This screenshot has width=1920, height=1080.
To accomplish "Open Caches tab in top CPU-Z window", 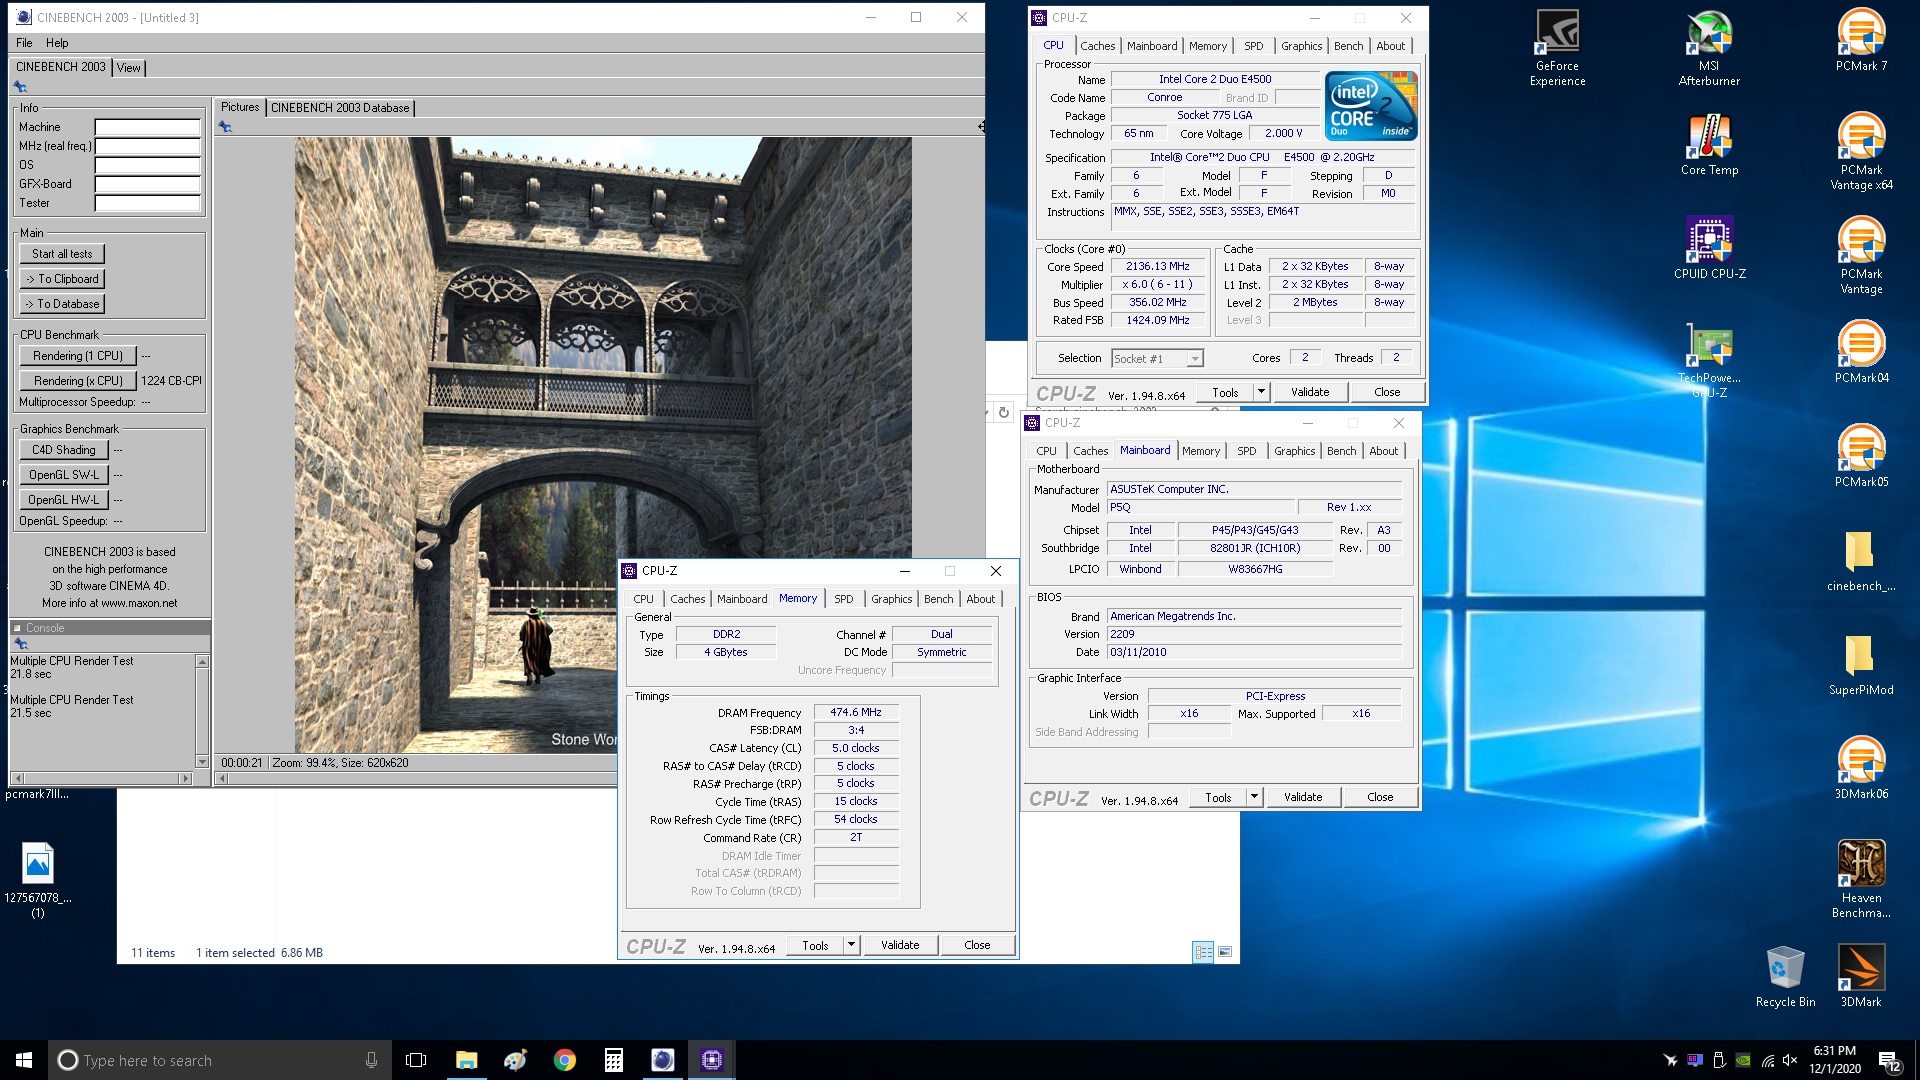I will (1097, 46).
